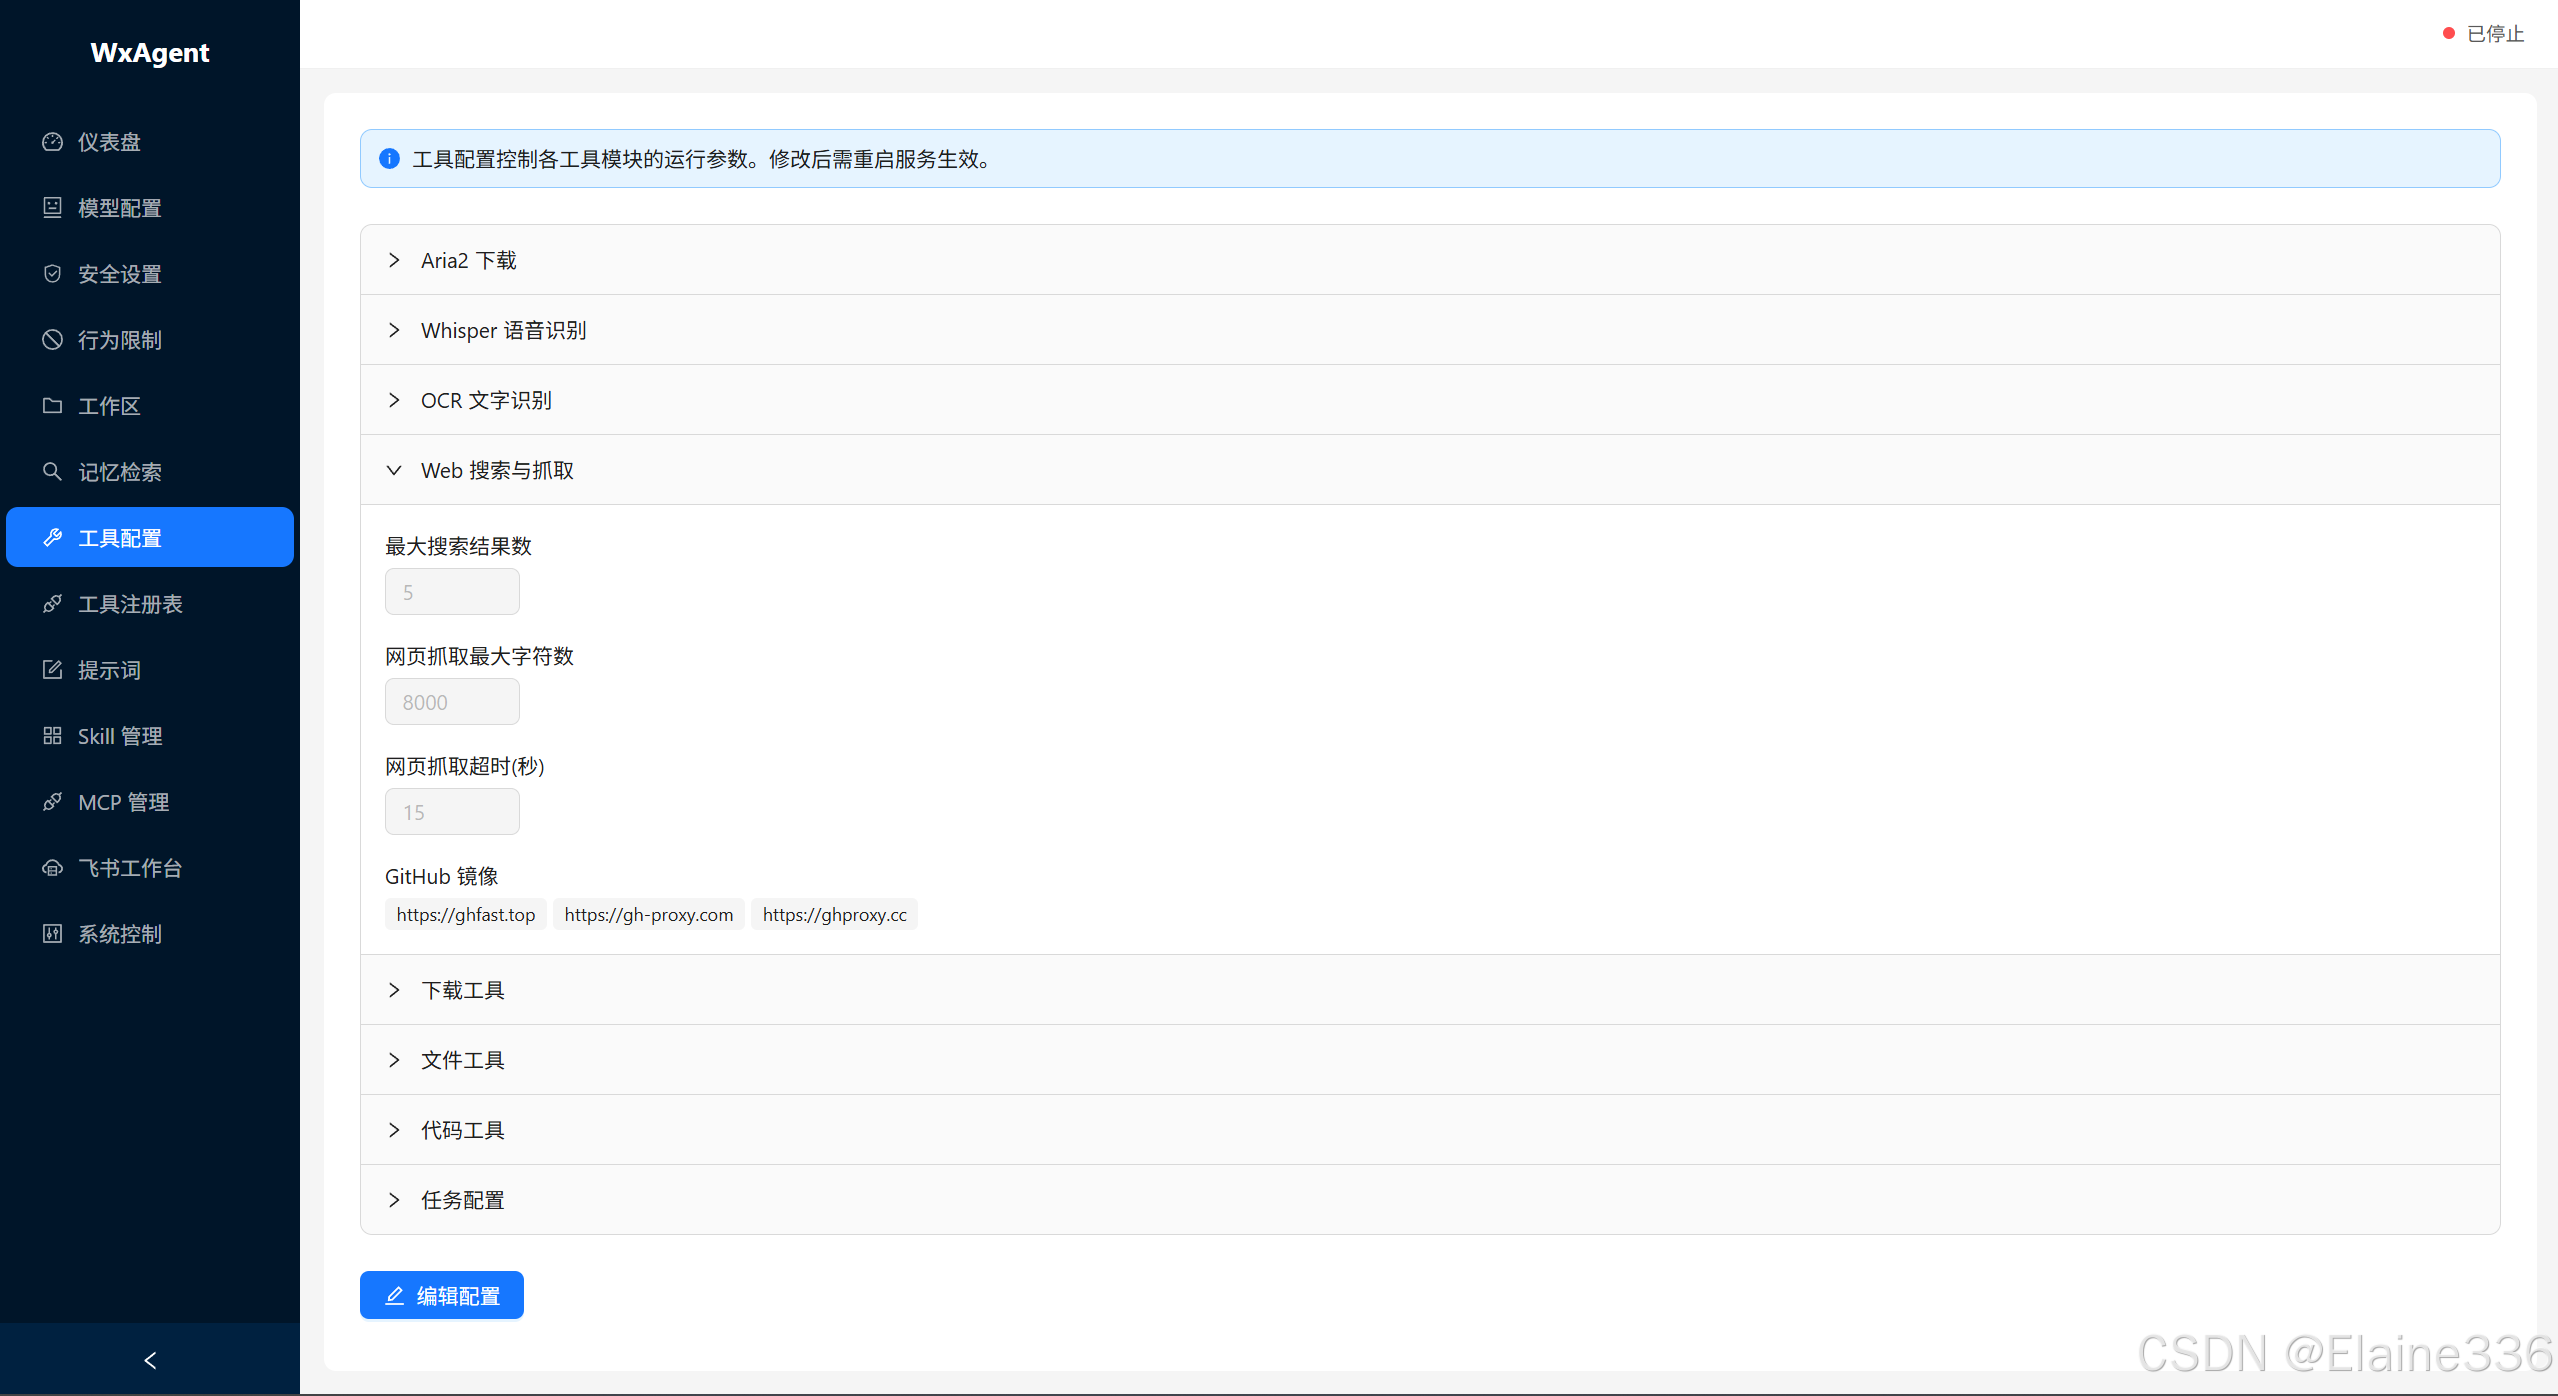Screen dimensions: 2558x1396
Task: Click the 编辑配置 button
Action: tap(442, 1295)
